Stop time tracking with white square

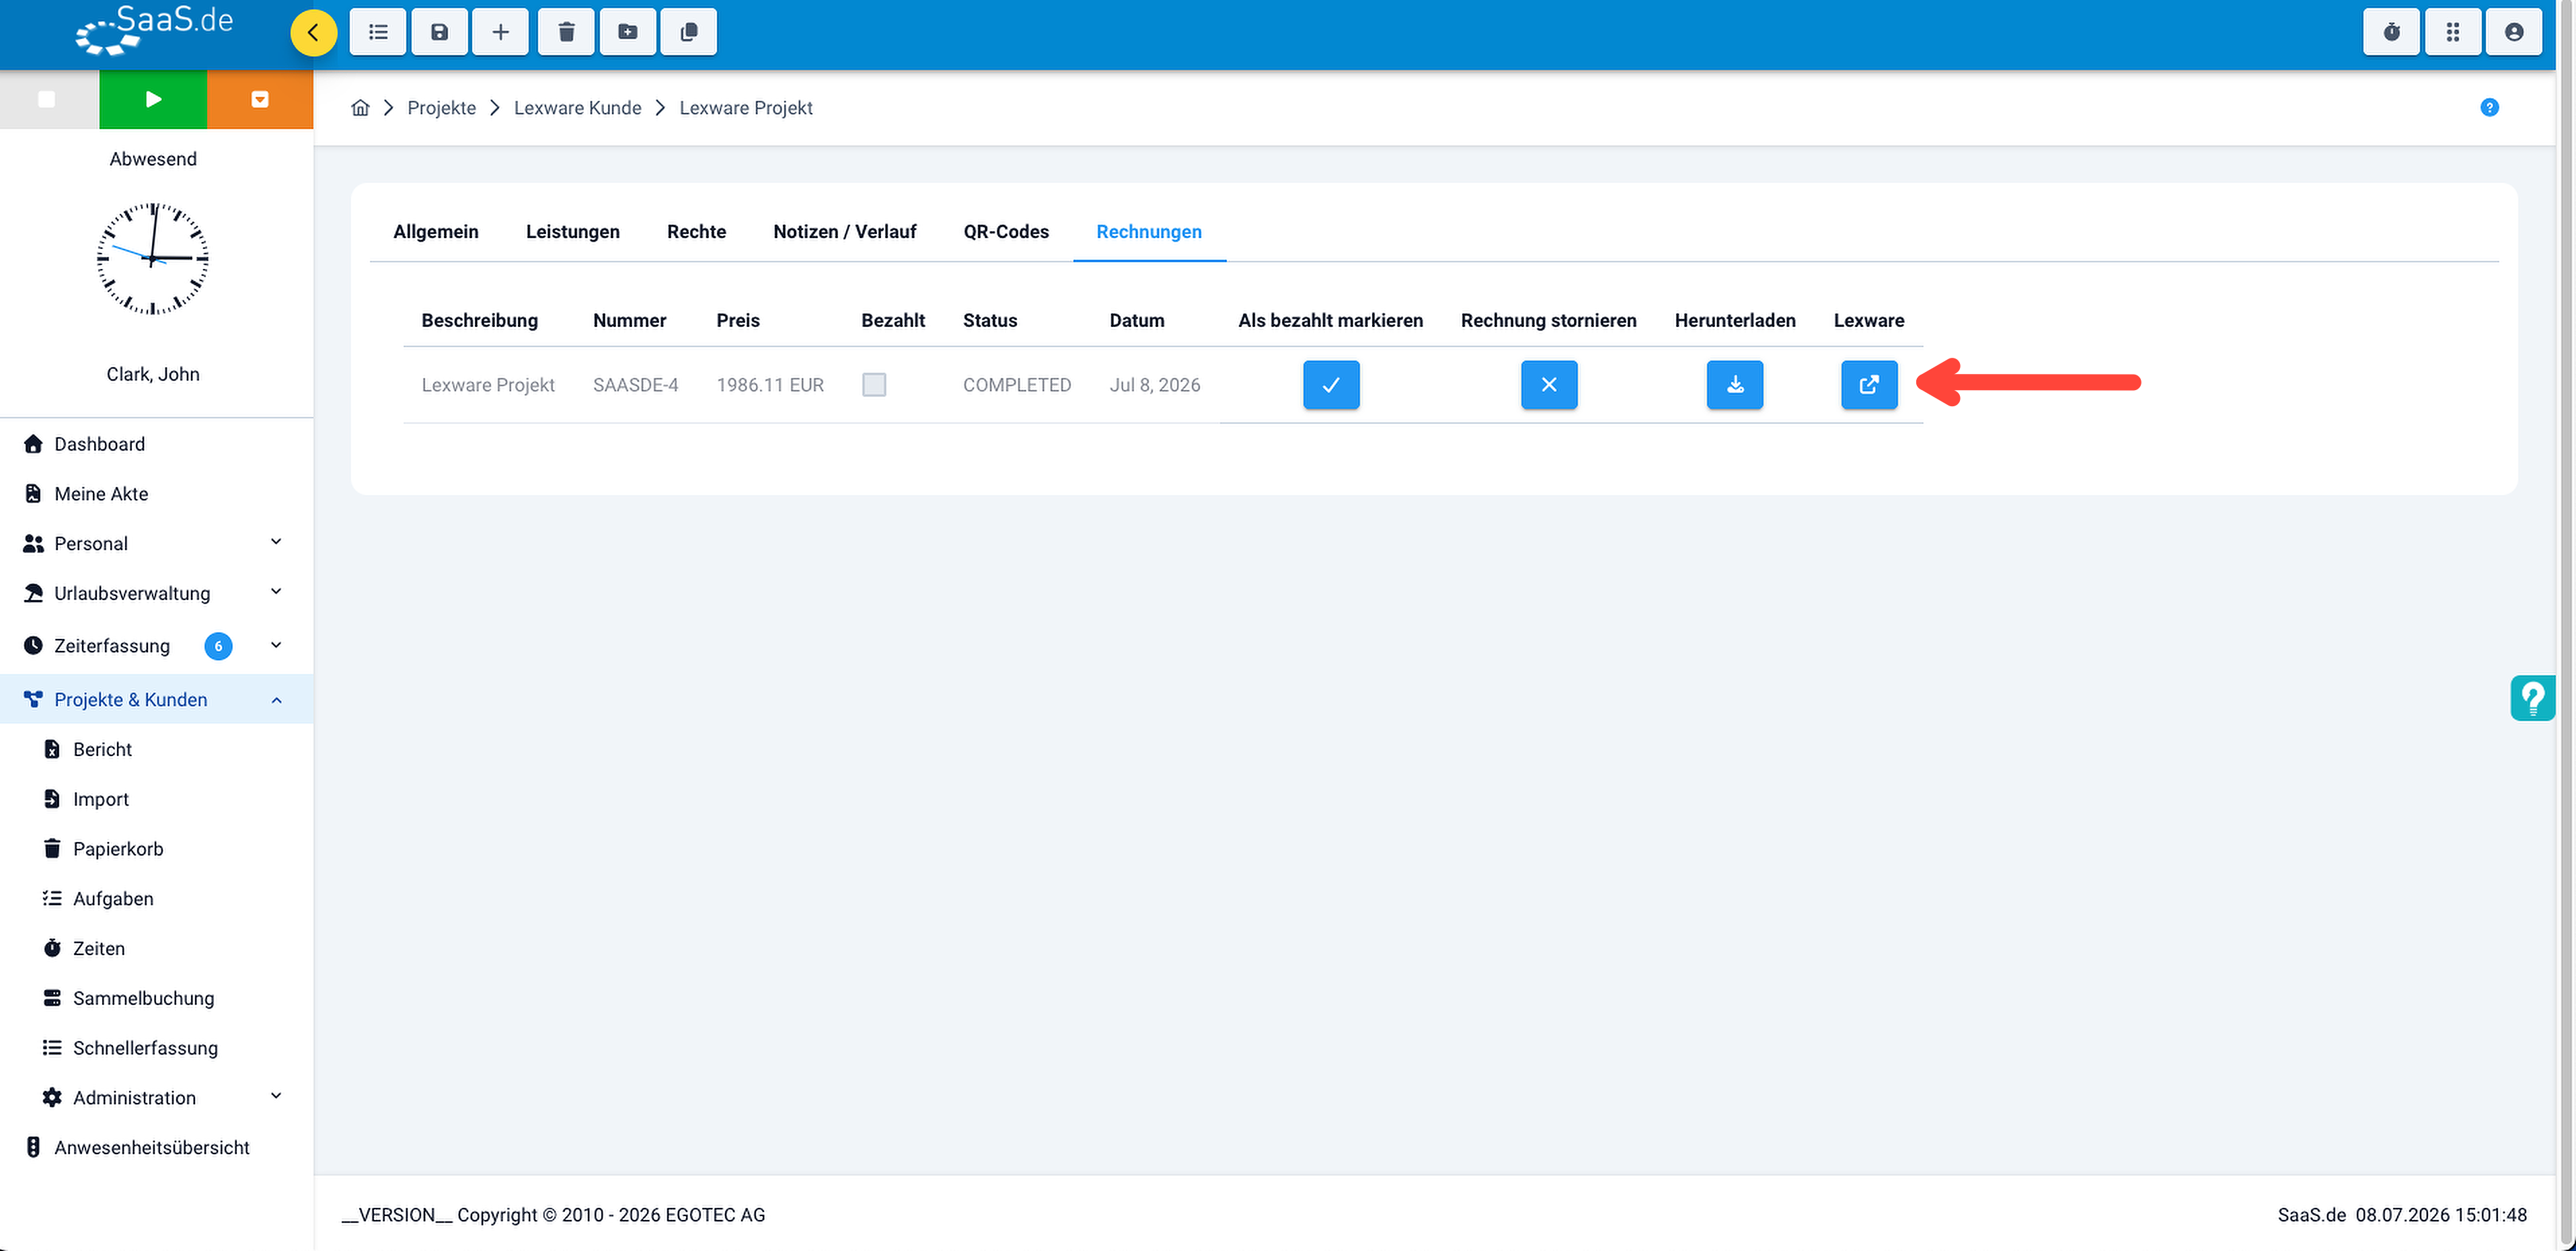(x=47, y=99)
